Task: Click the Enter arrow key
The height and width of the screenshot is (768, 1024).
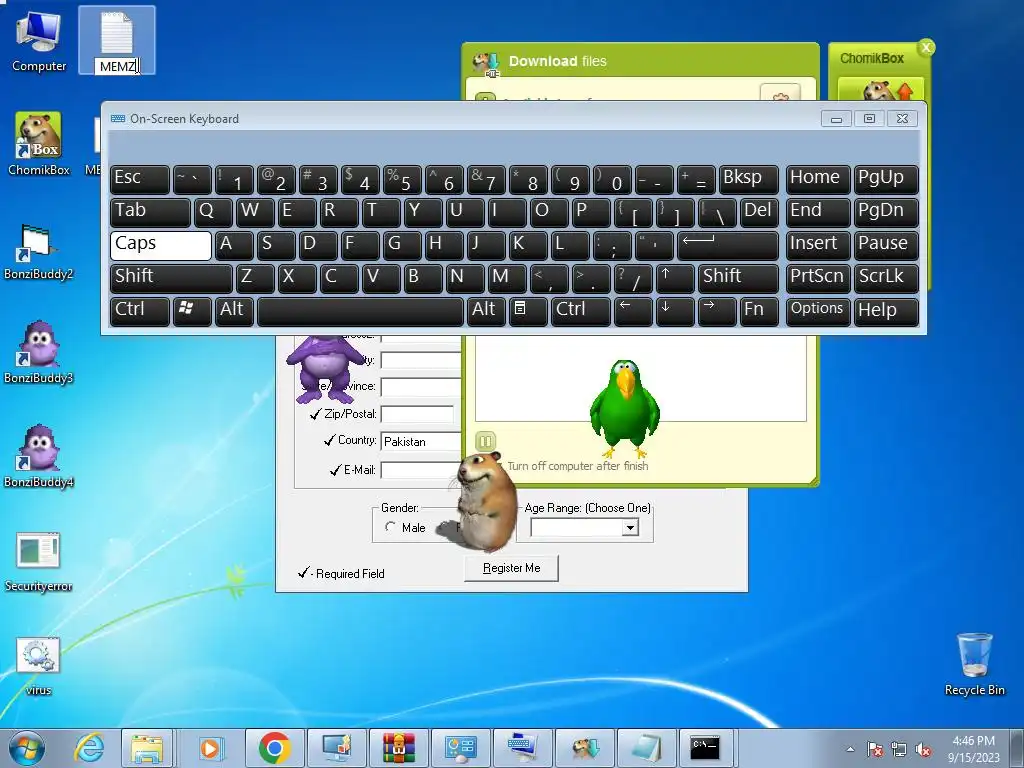Action: 728,245
